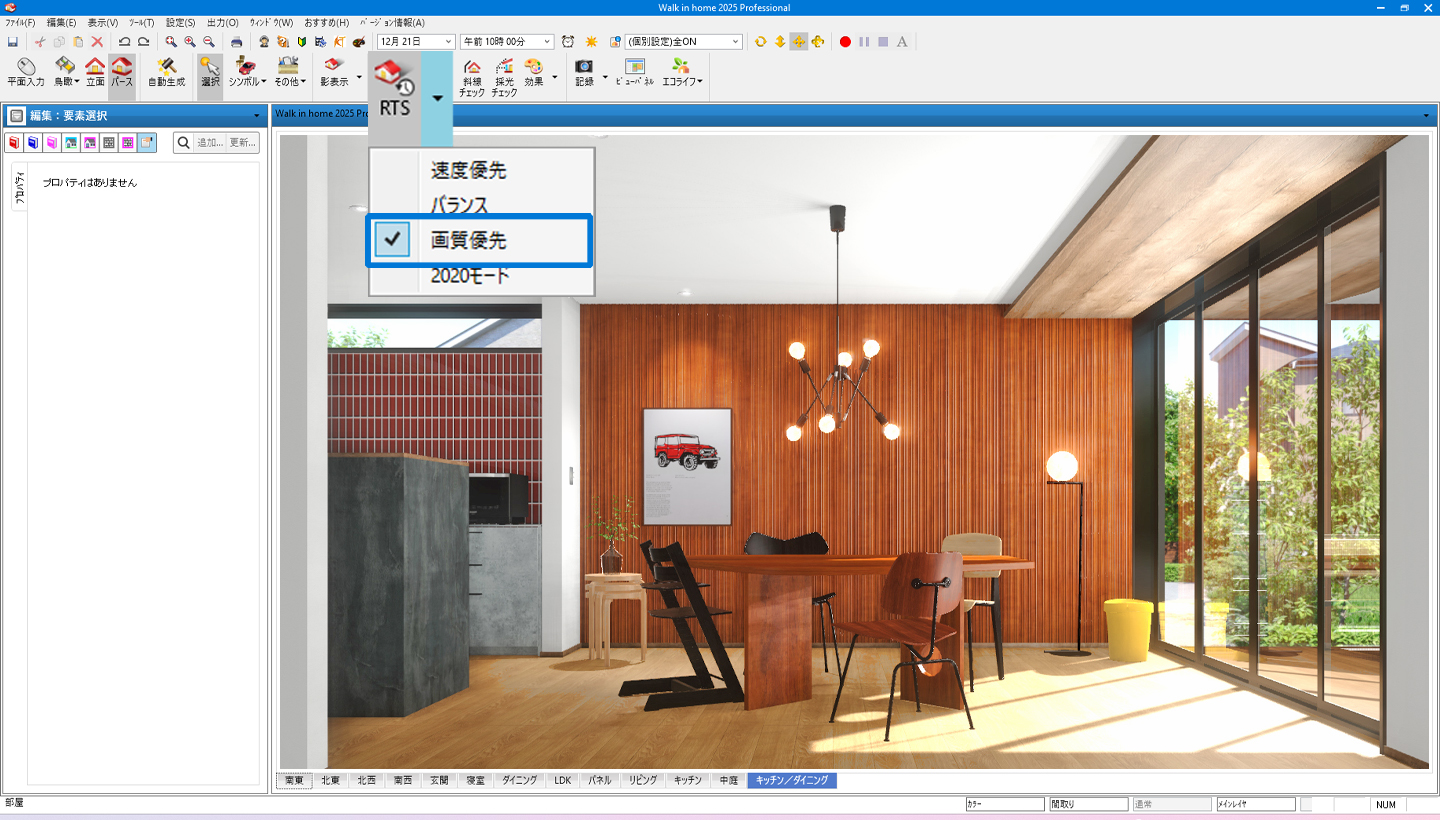Screen dimensions: 1440x820
Task: Run the 斜線チェック setback check
Action: (x=472, y=77)
